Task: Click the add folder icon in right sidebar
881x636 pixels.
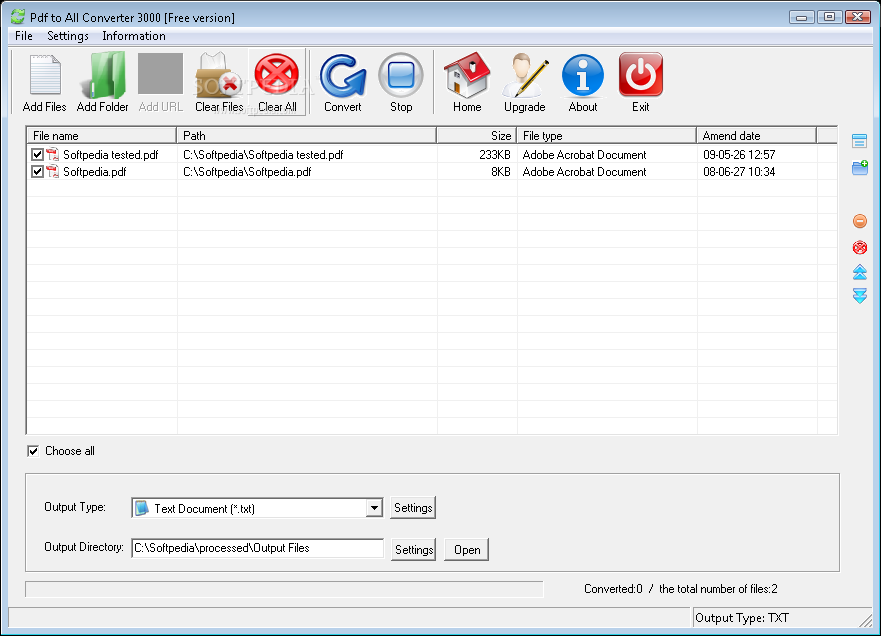Action: pos(860,167)
